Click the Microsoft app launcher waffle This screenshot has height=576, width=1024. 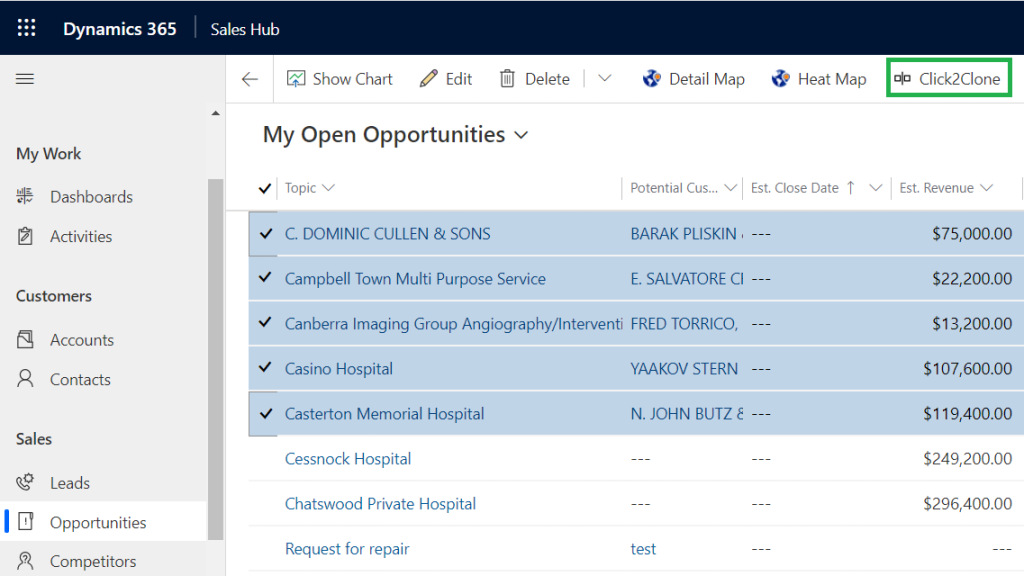(x=26, y=27)
